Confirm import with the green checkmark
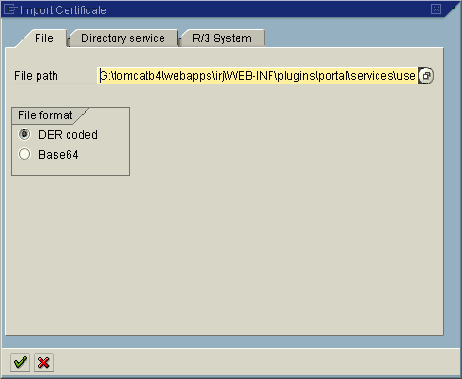Image resolution: width=462 pixels, height=379 pixels. pos(20,362)
